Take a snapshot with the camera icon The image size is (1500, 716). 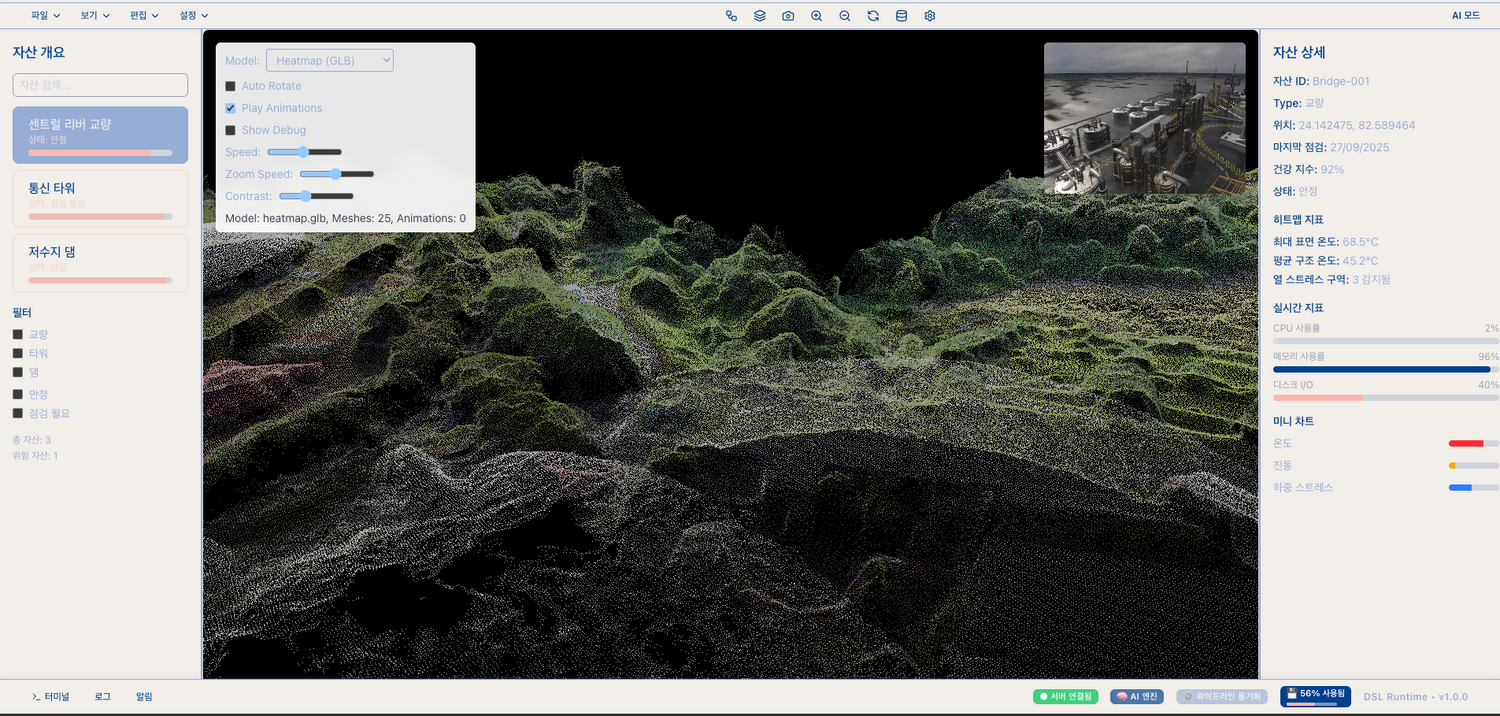(788, 16)
